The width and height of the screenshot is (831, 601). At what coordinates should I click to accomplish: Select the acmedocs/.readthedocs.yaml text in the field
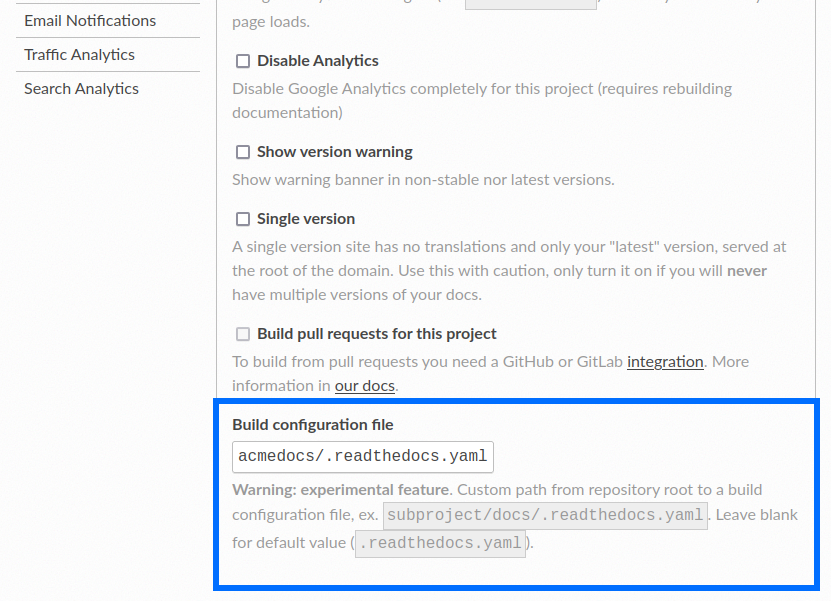pyautogui.click(x=362, y=457)
